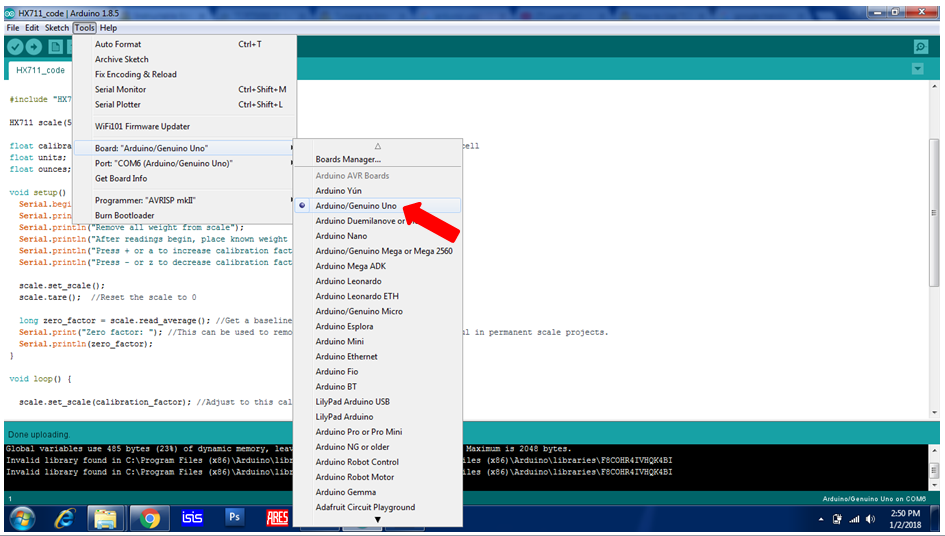Click the Upload arrow toolbar icon

pyautogui.click(x=34, y=46)
